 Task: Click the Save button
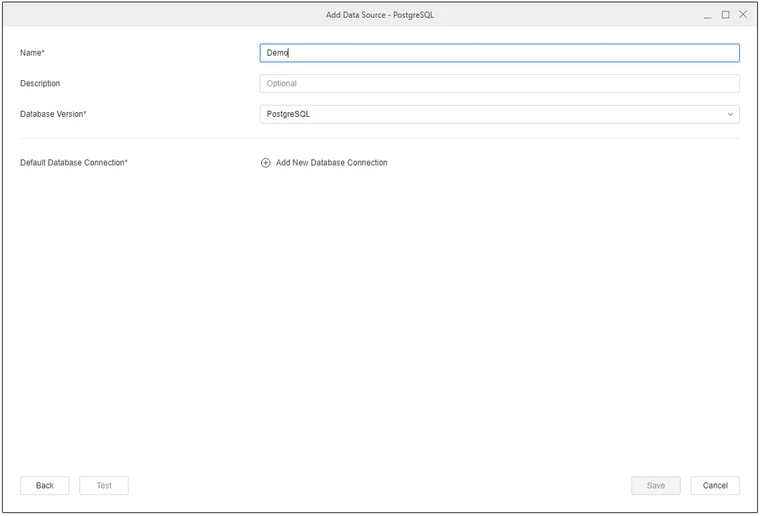click(x=655, y=486)
